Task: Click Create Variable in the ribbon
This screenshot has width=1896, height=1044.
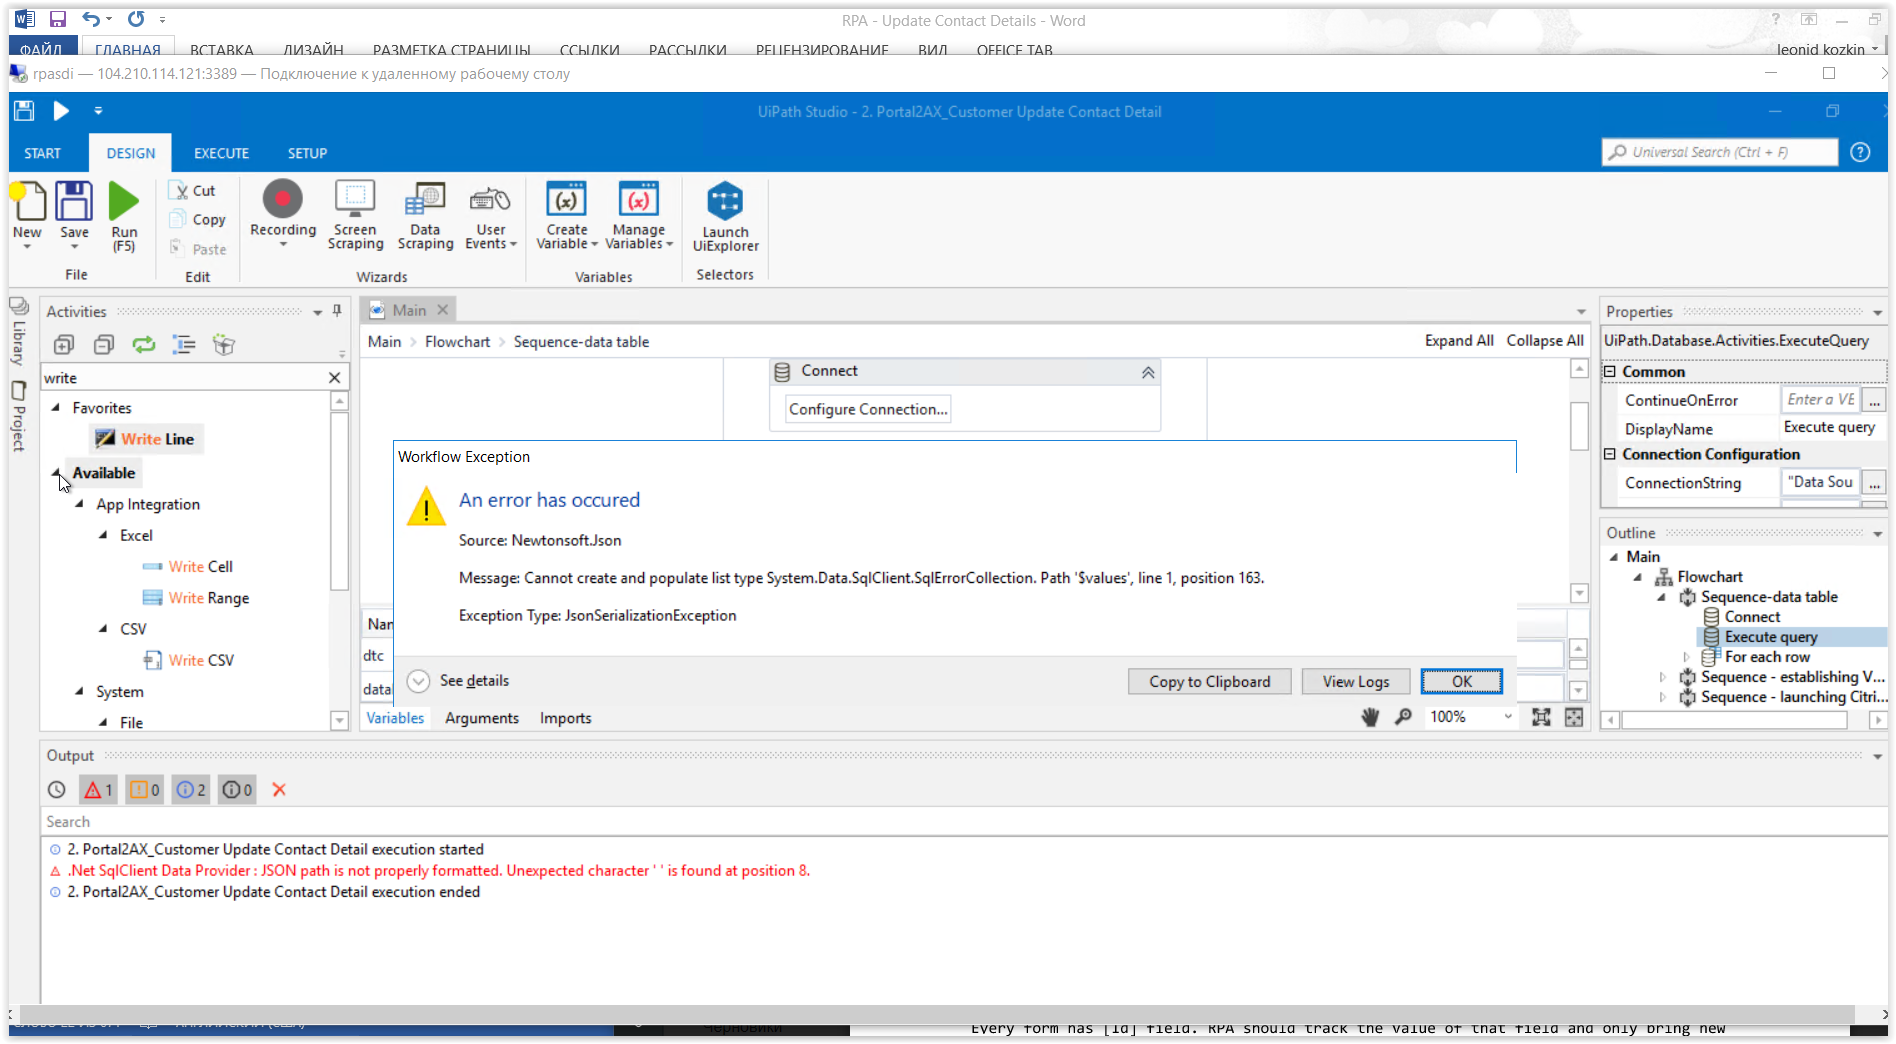Action: point(566,215)
